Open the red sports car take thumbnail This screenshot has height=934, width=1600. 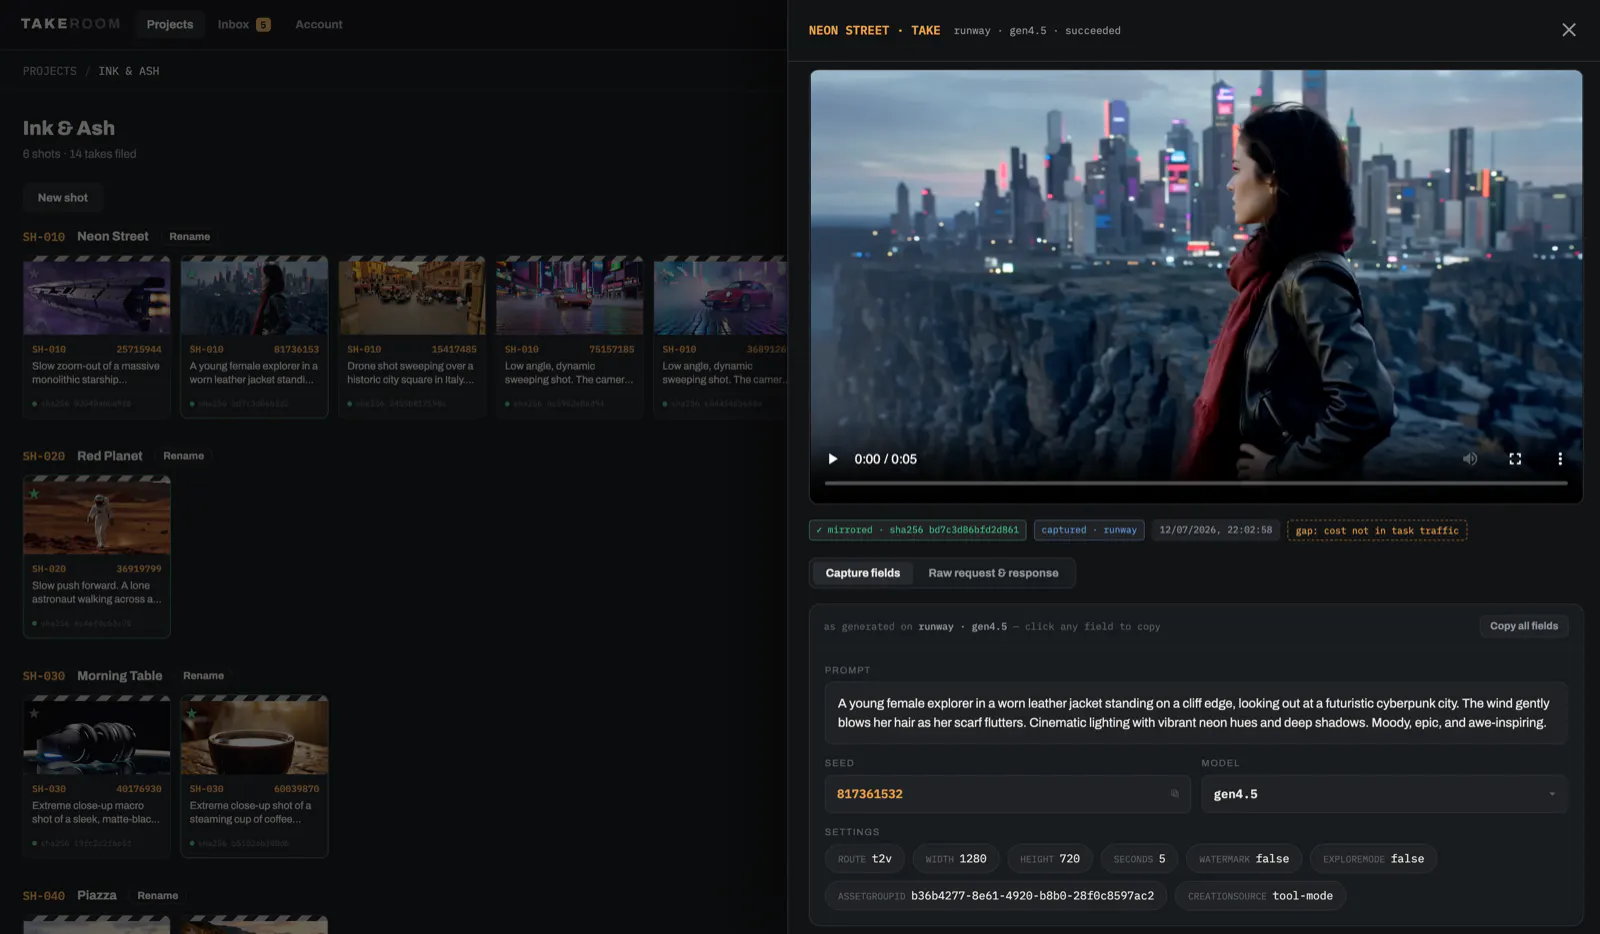721,297
